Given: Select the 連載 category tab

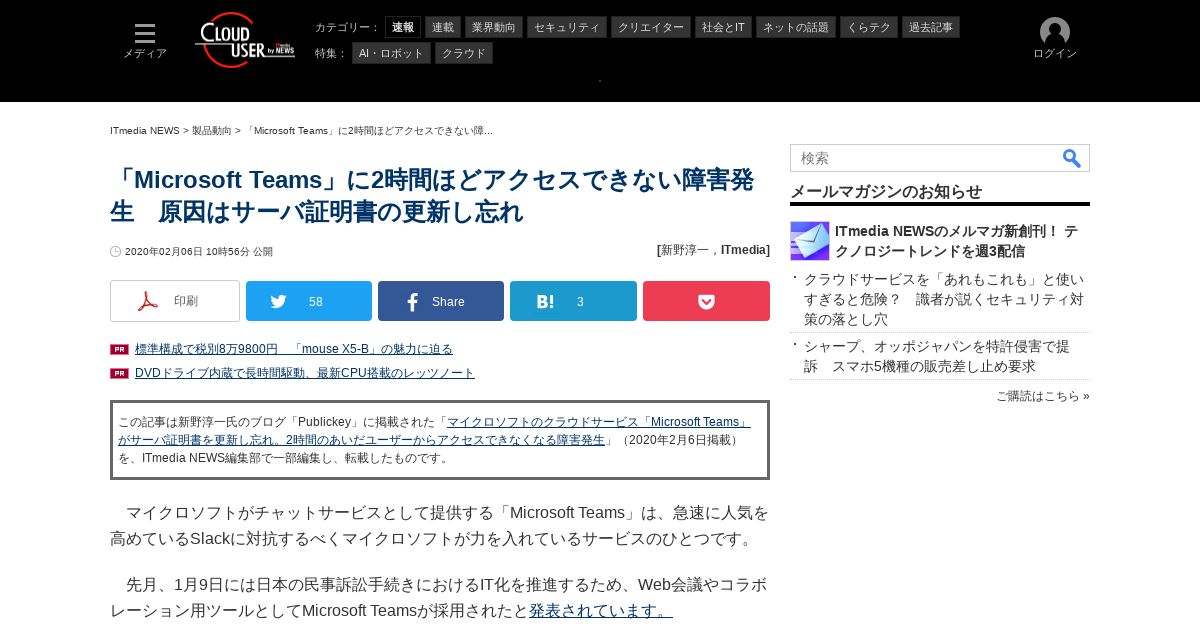Looking at the screenshot, I should [x=443, y=27].
